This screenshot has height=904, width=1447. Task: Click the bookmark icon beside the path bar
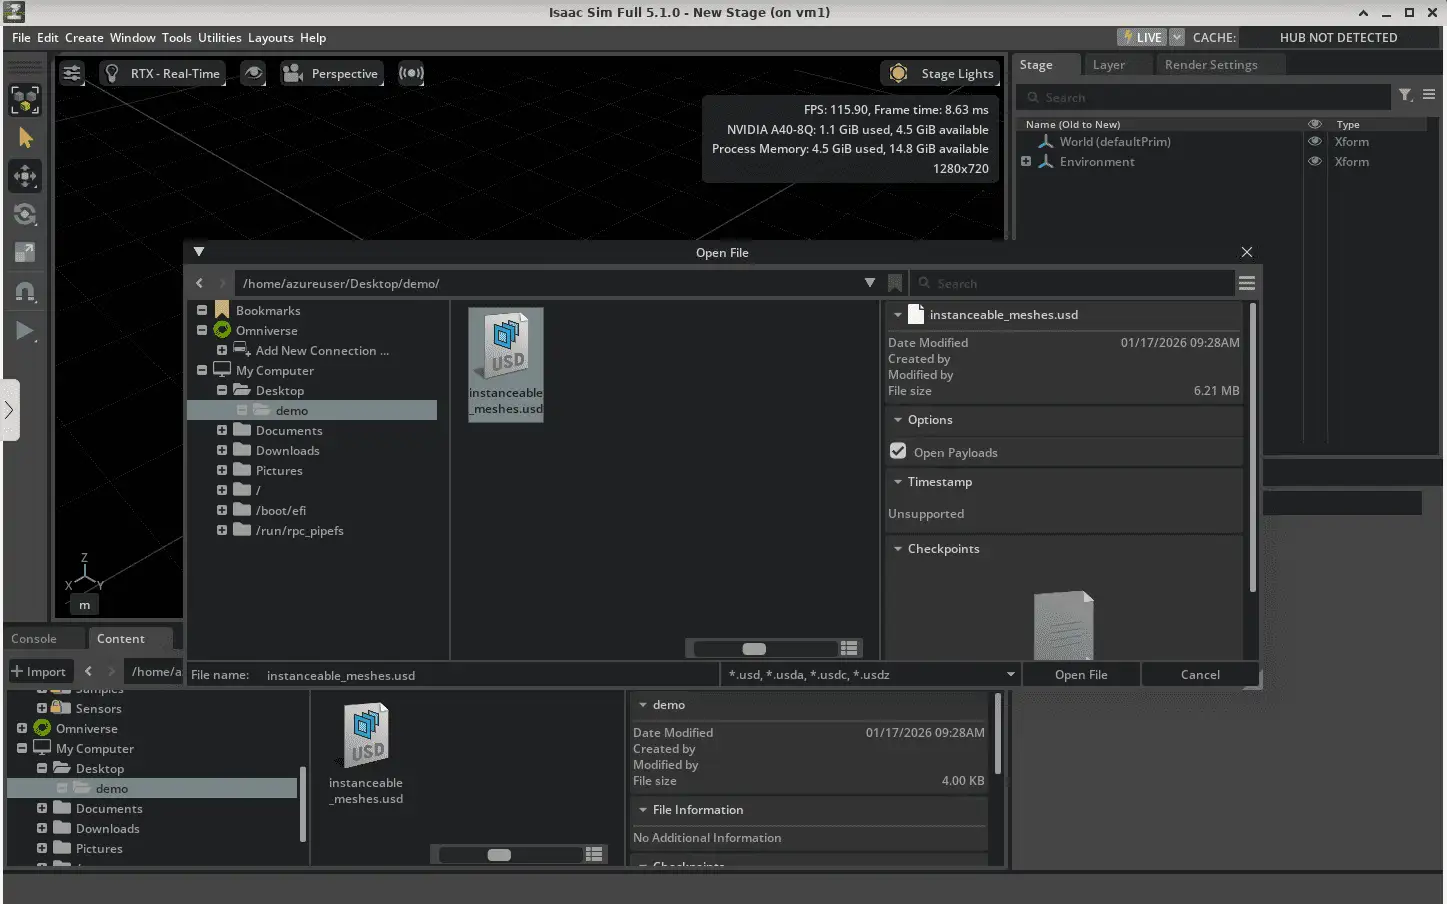tap(895, 283)
